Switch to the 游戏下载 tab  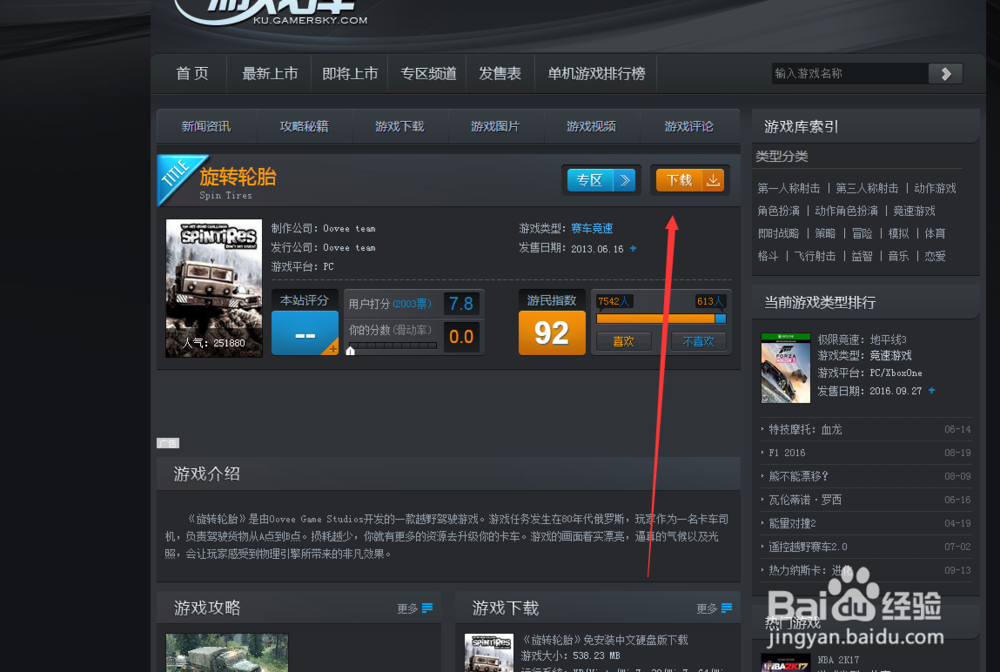coord(400,126)
